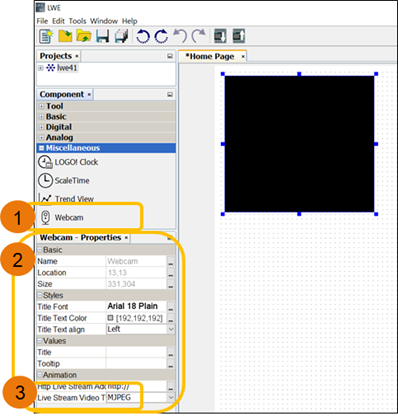
Task: Collapse the Miscellaneous component group
Action: pyautogui.click(x=42, y=148)
